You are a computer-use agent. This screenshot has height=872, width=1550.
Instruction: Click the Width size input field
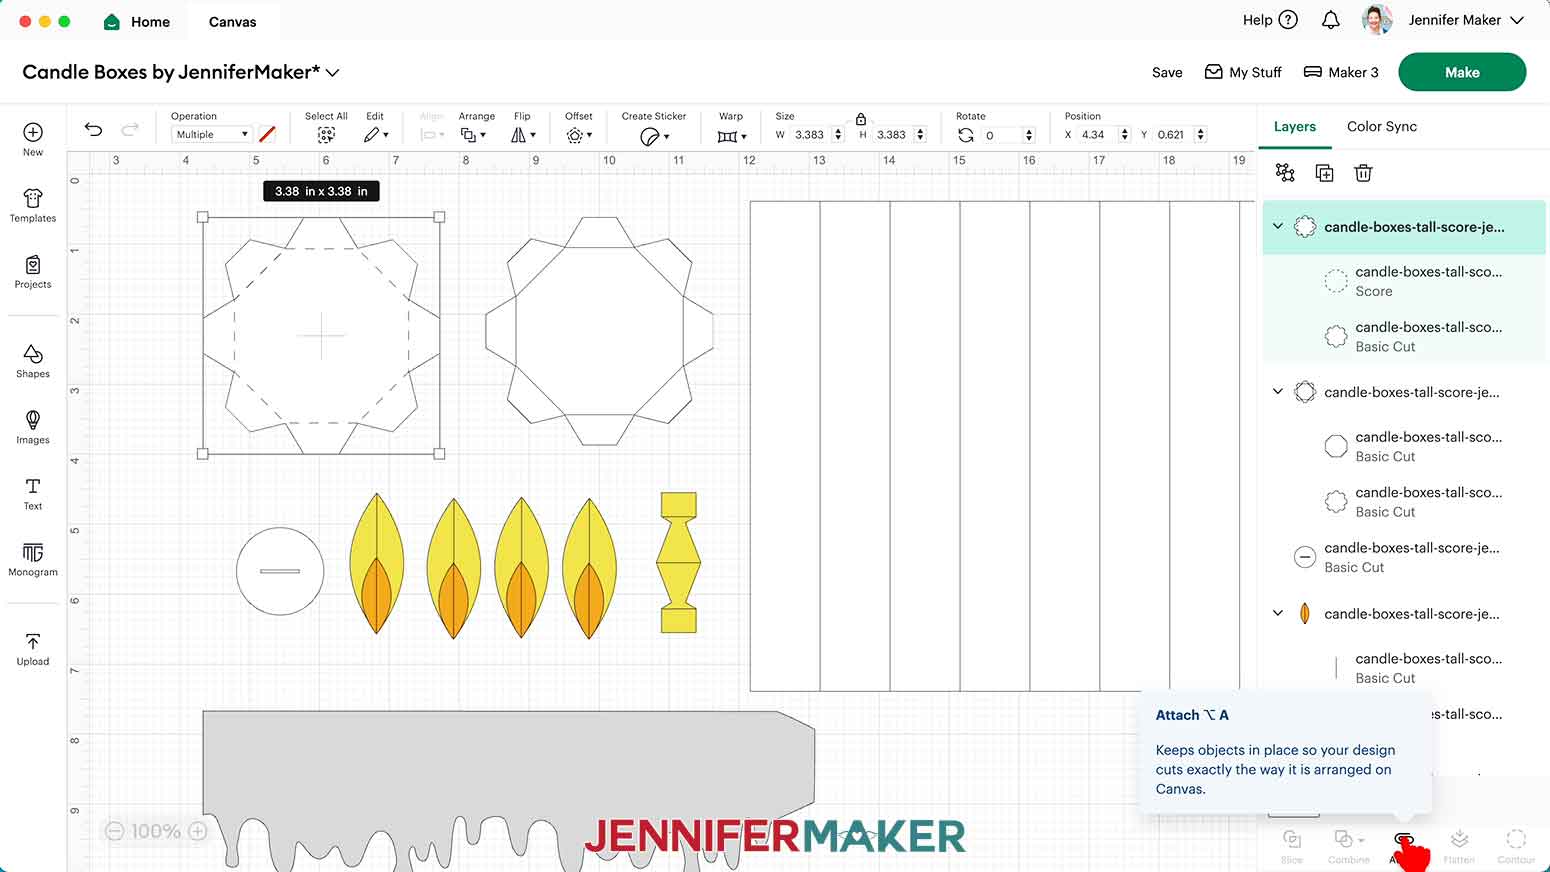pos(810,135)
